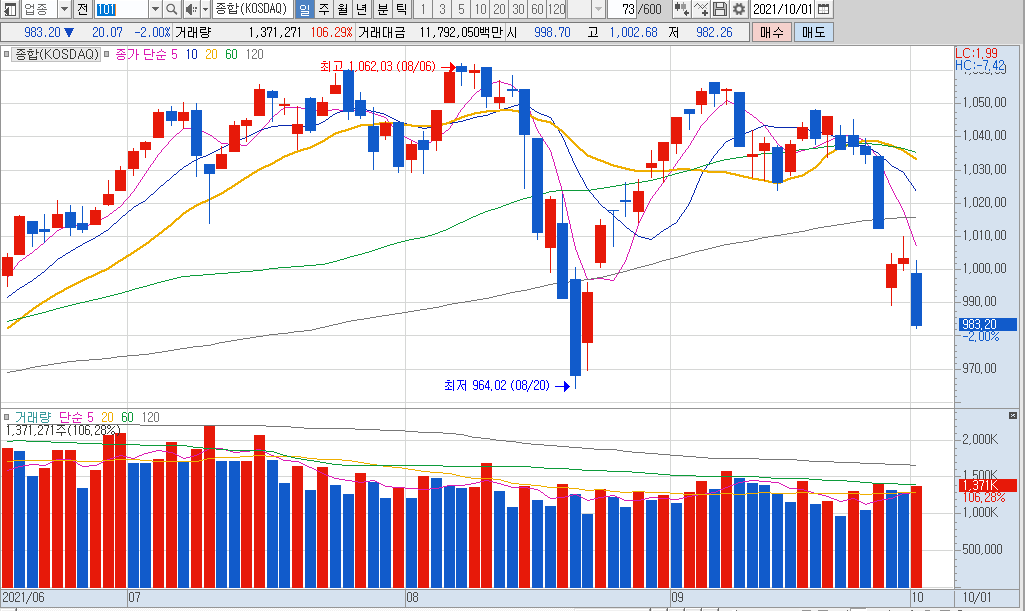Image resolution: width=1025 pixels, height=611 pixels.
Task: Click the small square before 종가 단순 legend
Action: [x=107, y=54]
